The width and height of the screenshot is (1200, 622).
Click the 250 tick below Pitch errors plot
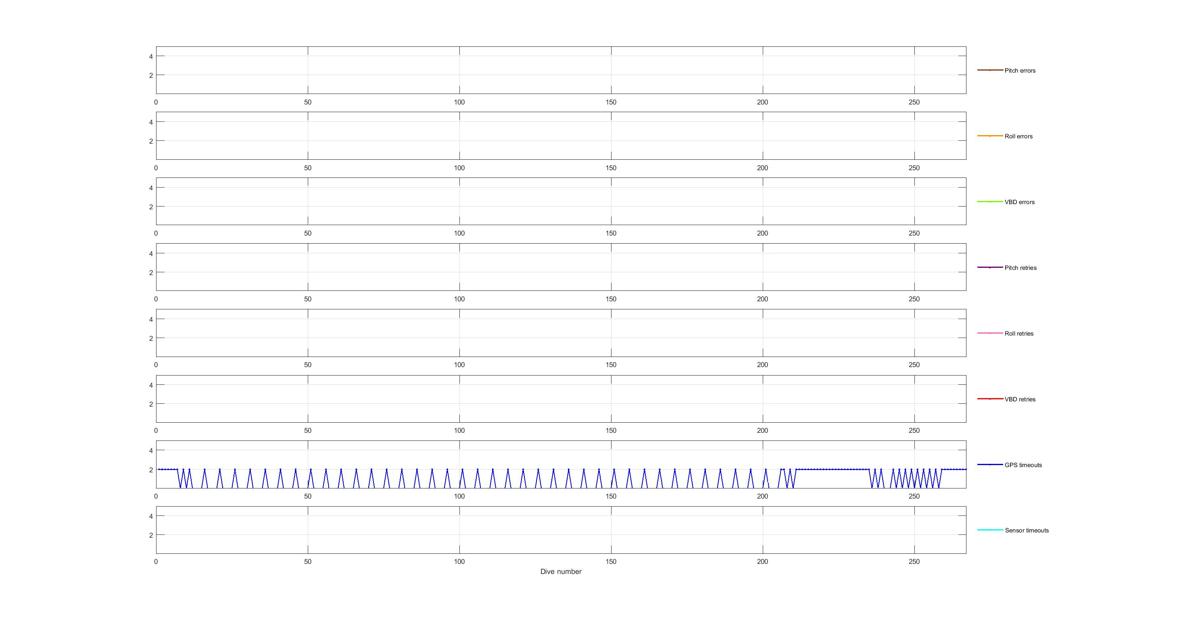tap(914, 102)
